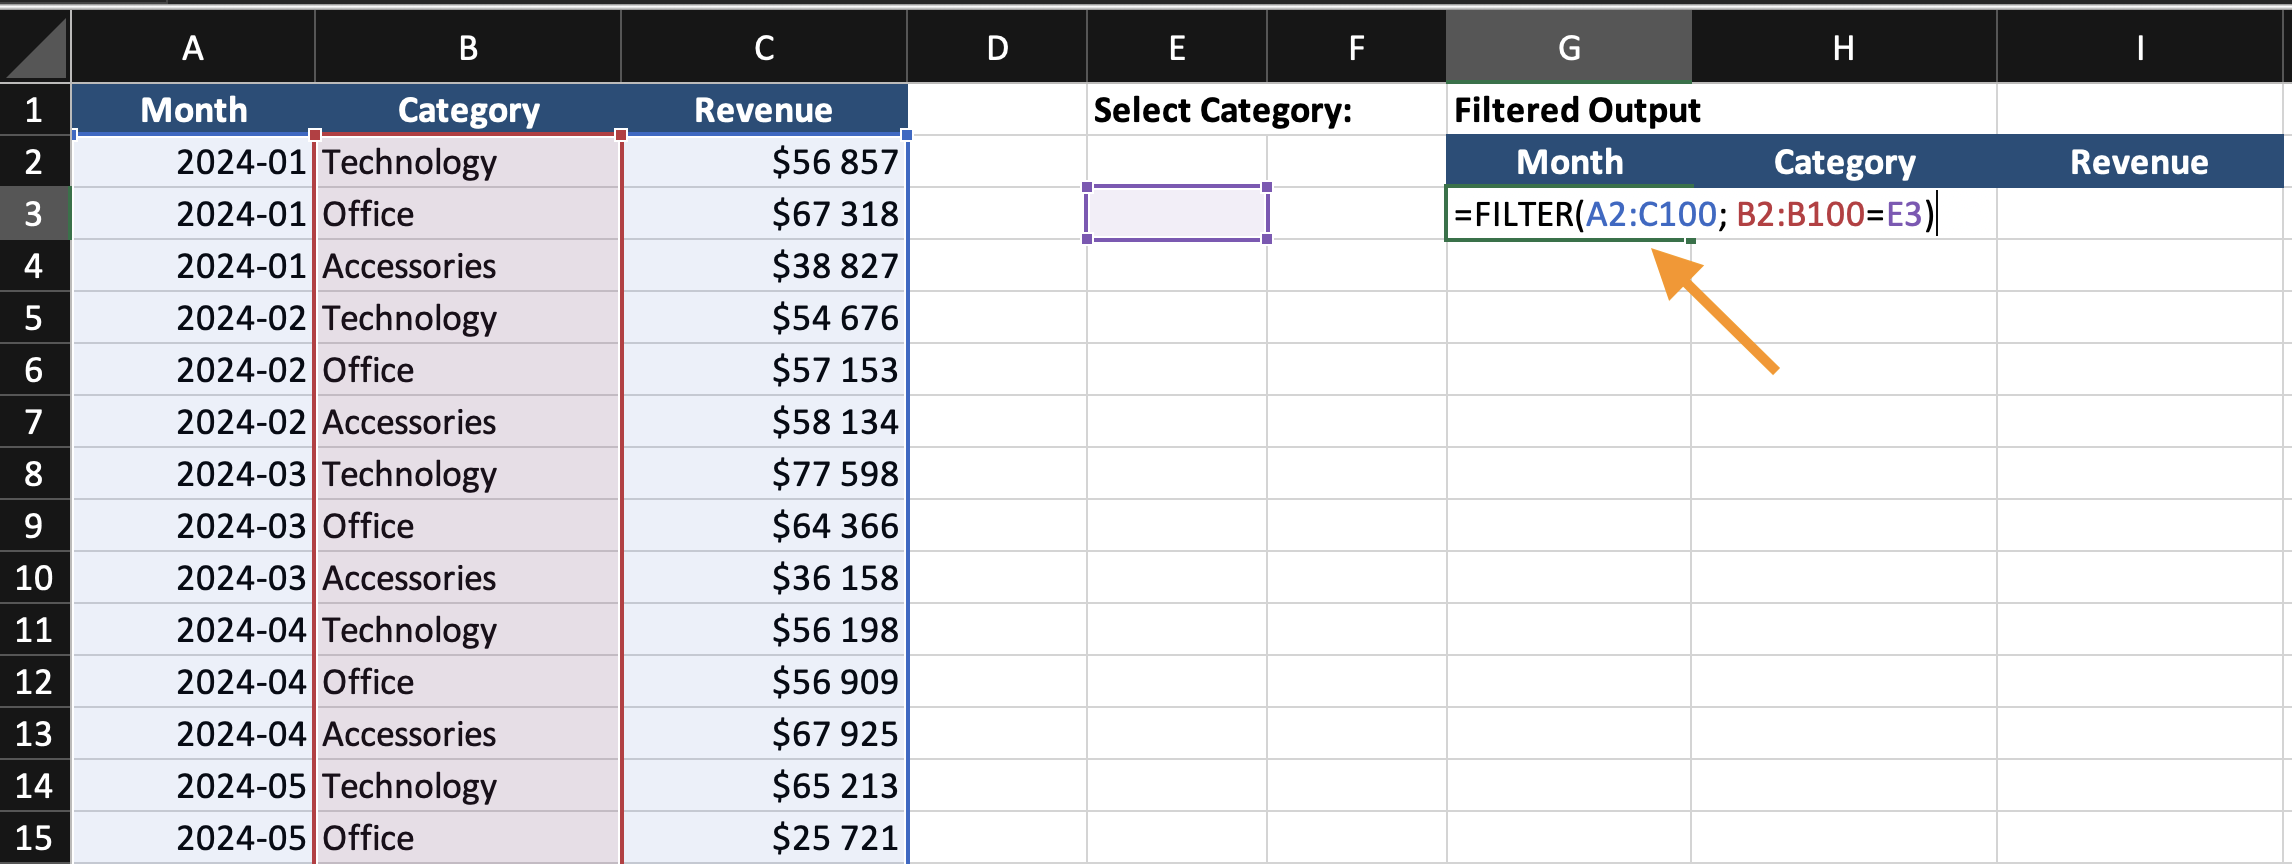This screenshot has width=2292, height=864.
Task: Select column A header
Action: 193,48
